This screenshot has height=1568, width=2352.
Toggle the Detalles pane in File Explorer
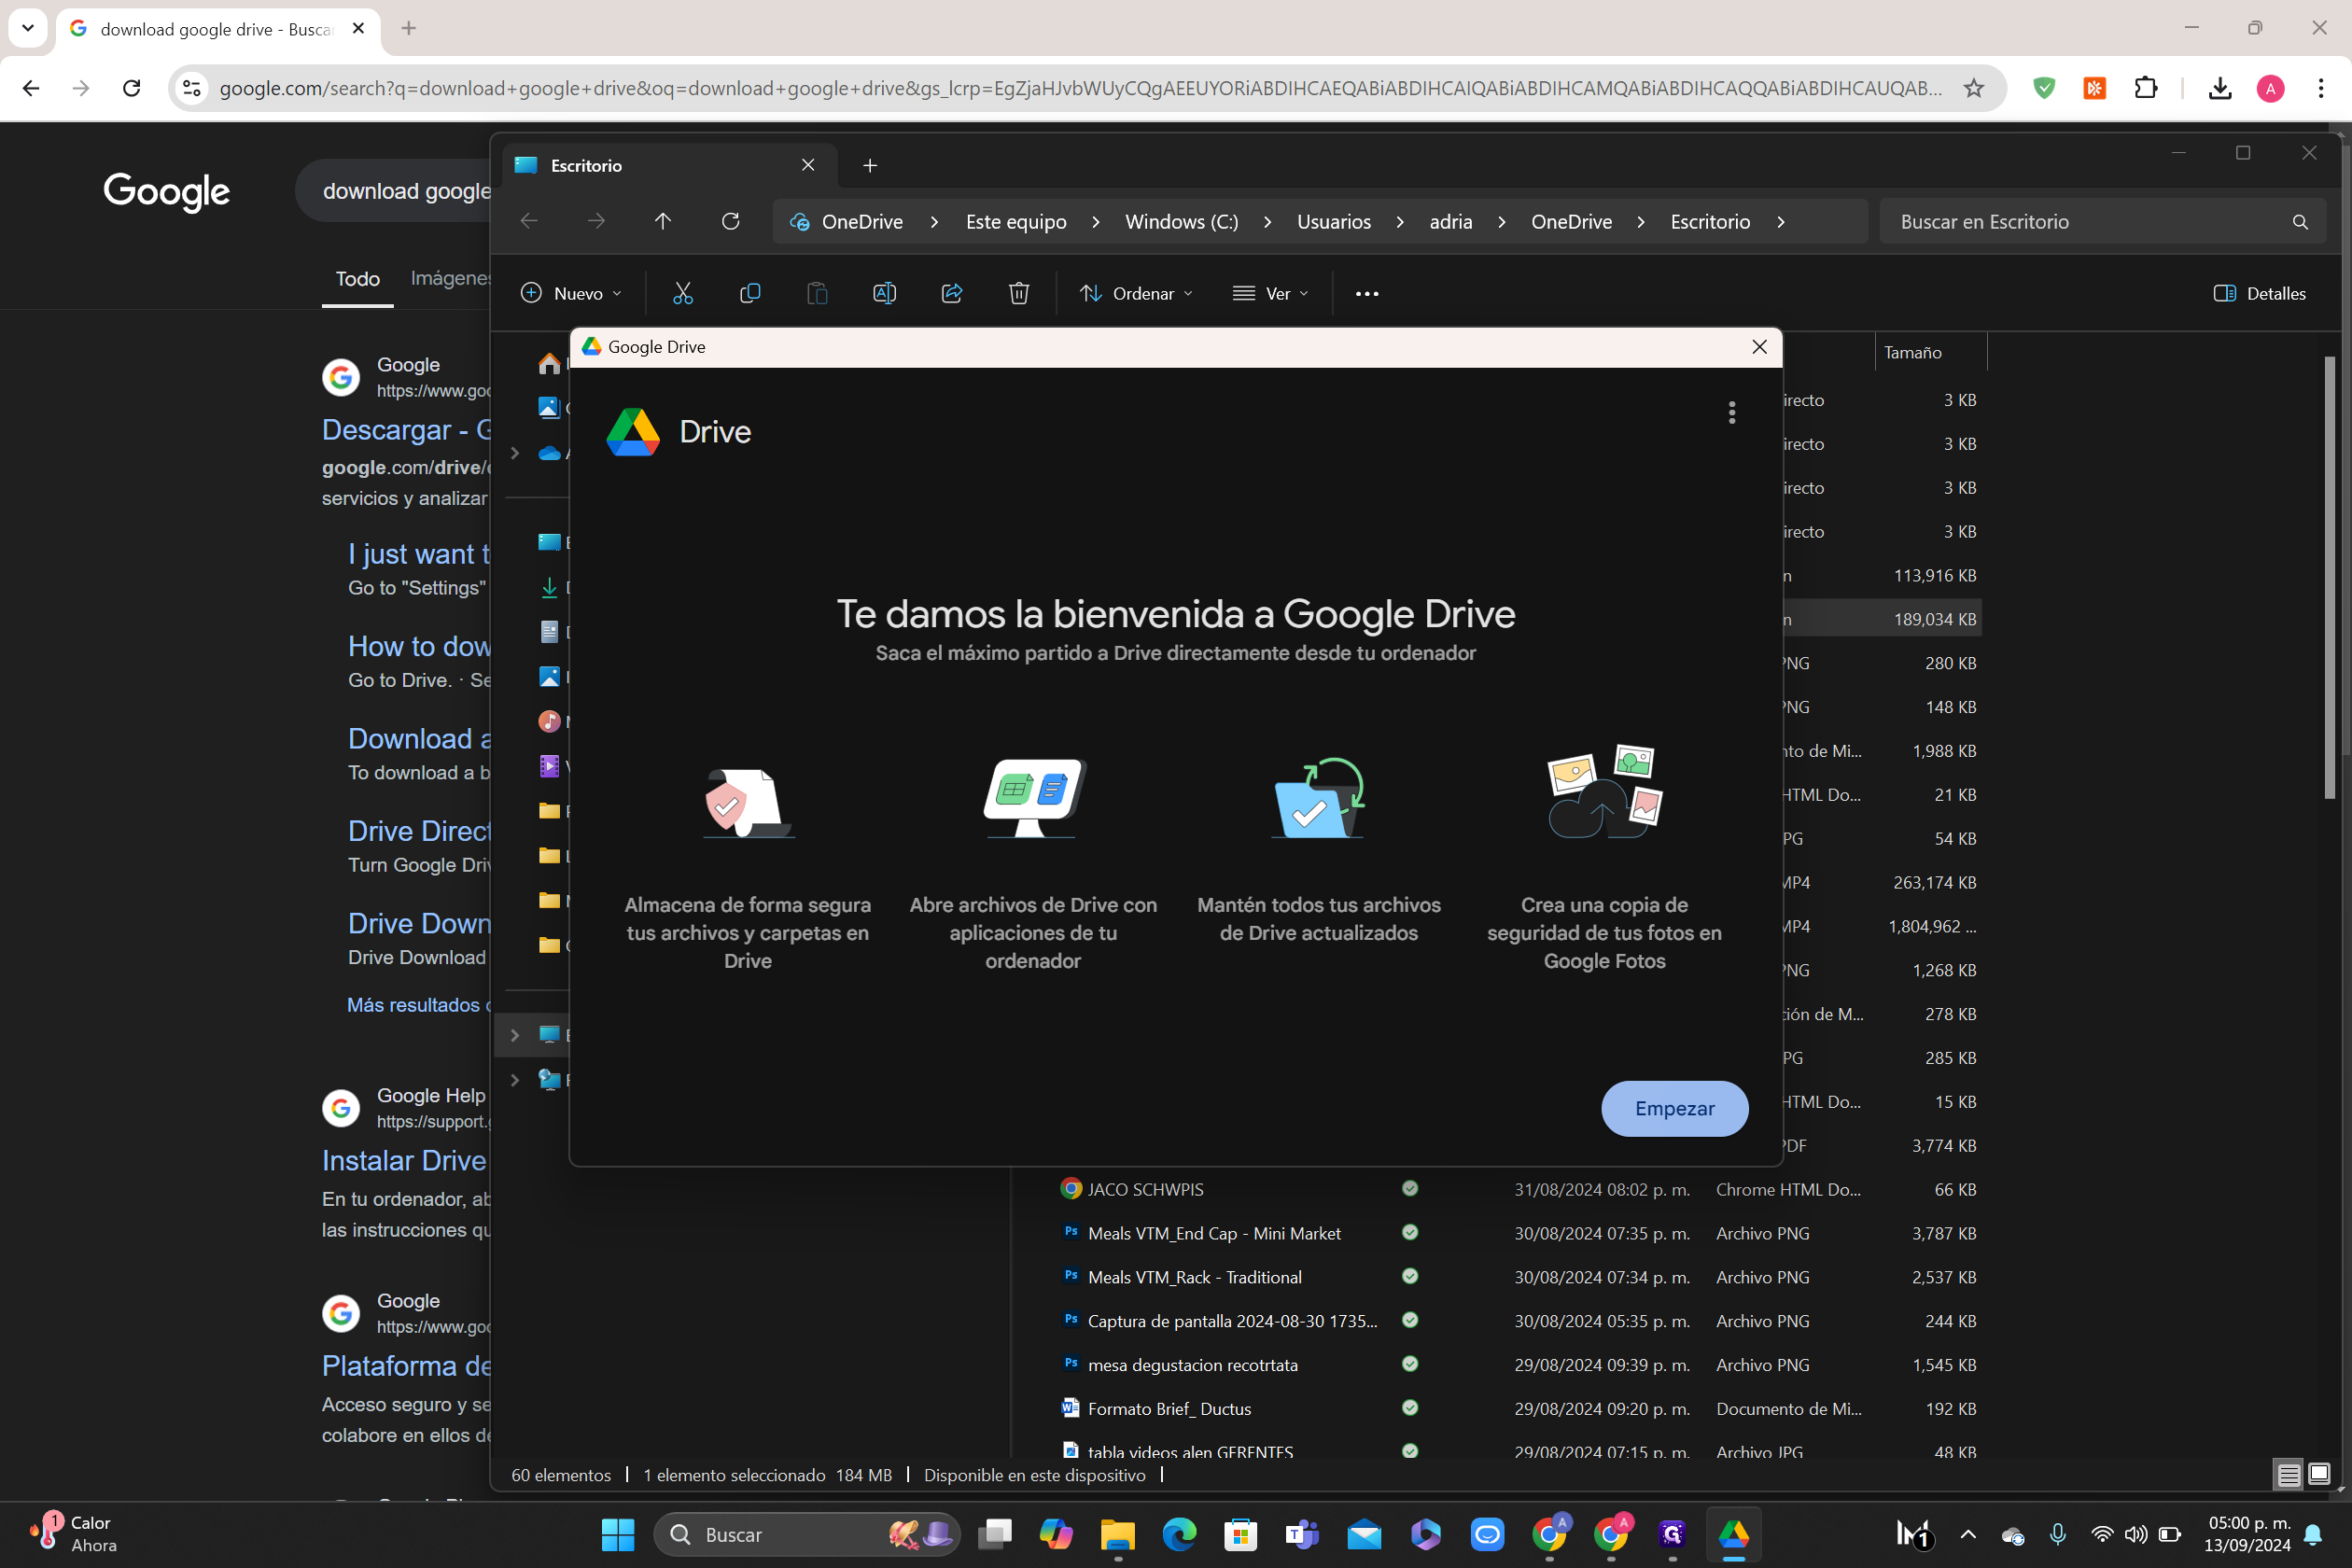pos(2258,293)
